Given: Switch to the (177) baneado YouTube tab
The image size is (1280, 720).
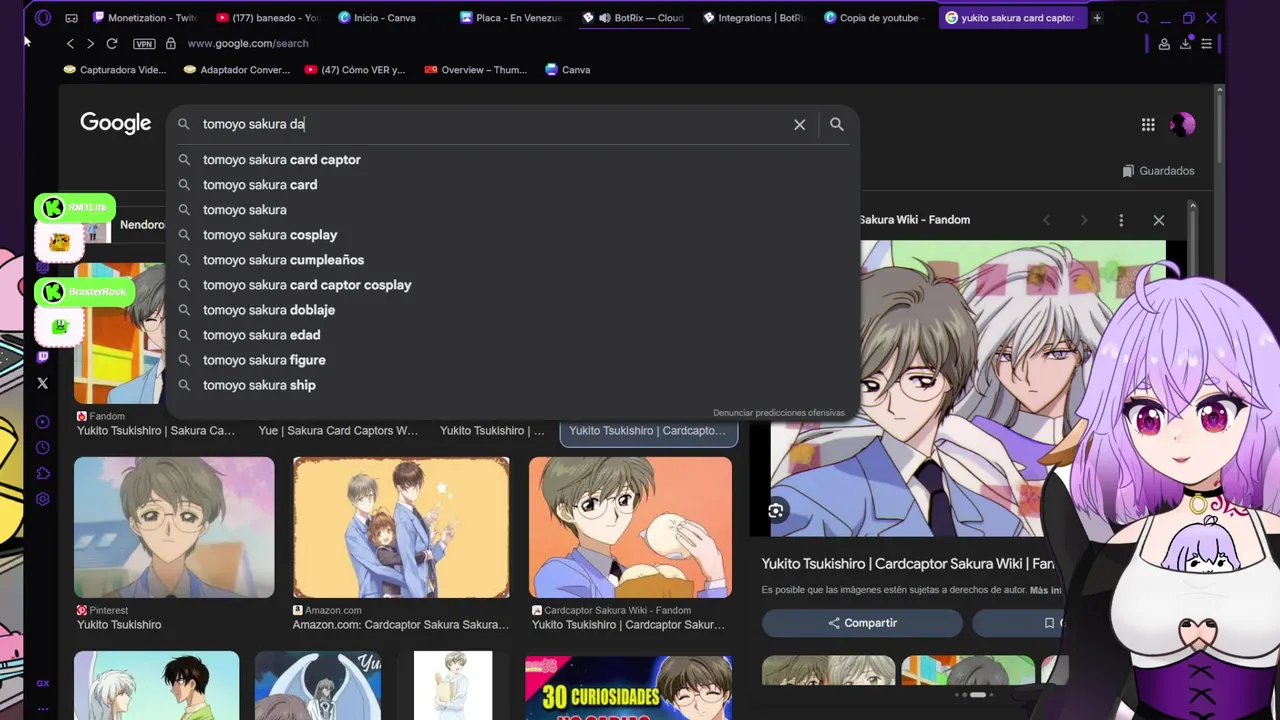Looking at the screenshot, I should coord(270,18).
